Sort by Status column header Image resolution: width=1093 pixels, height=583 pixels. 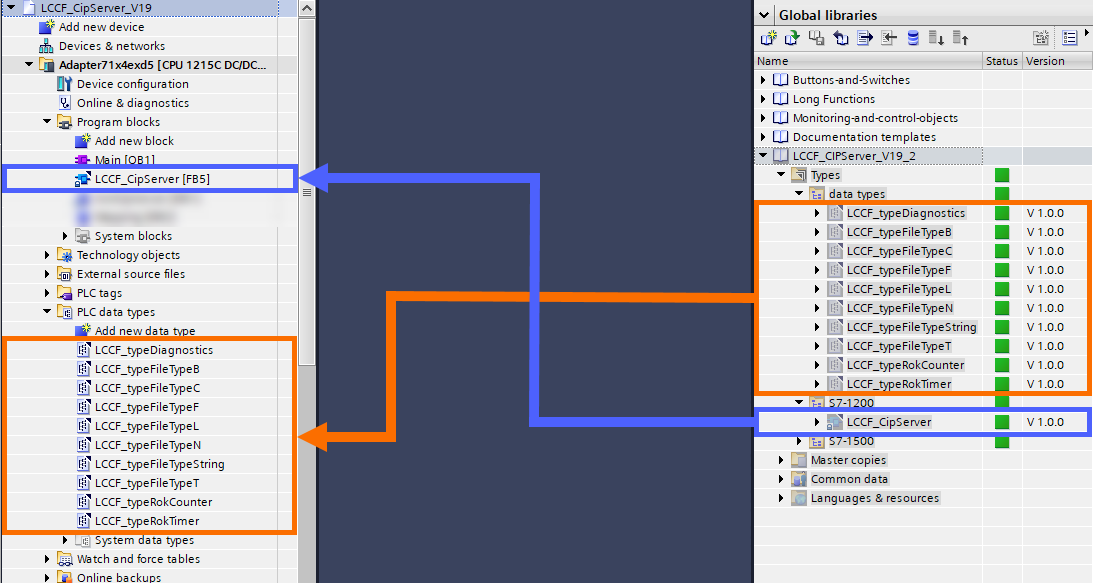point(1002,61)
